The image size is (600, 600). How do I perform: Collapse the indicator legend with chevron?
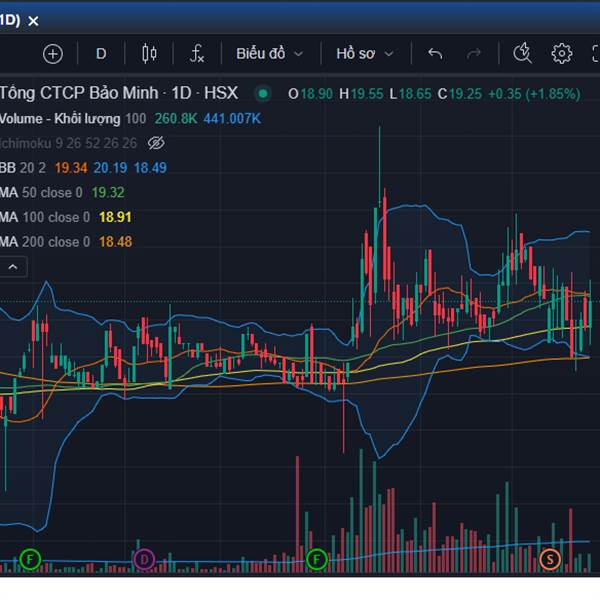tap(14, 267)
